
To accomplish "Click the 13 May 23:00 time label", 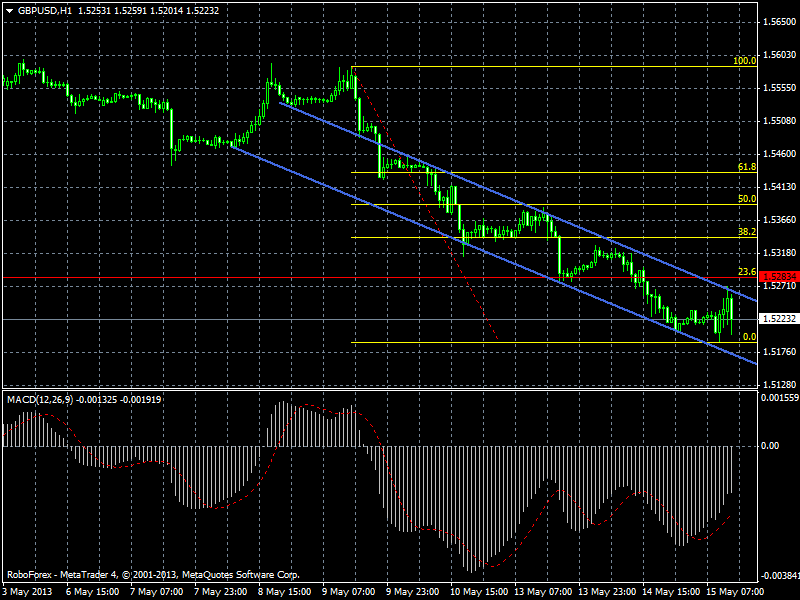I will 607,592.
